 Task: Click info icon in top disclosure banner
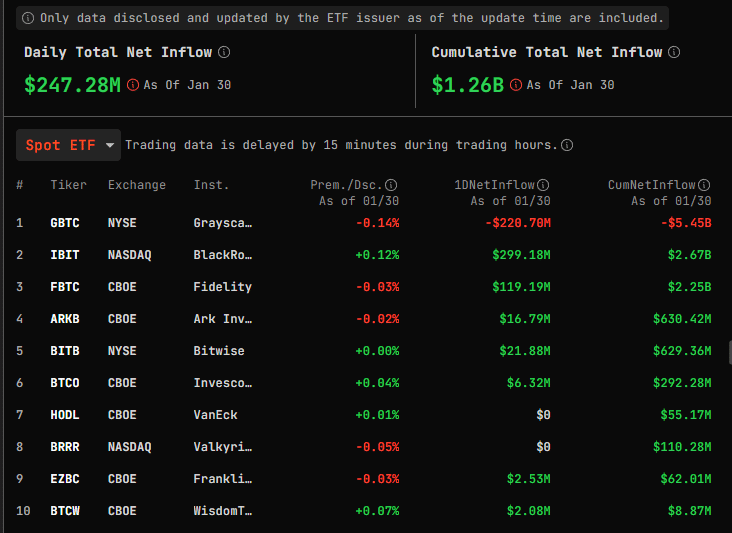click(28, 18)
